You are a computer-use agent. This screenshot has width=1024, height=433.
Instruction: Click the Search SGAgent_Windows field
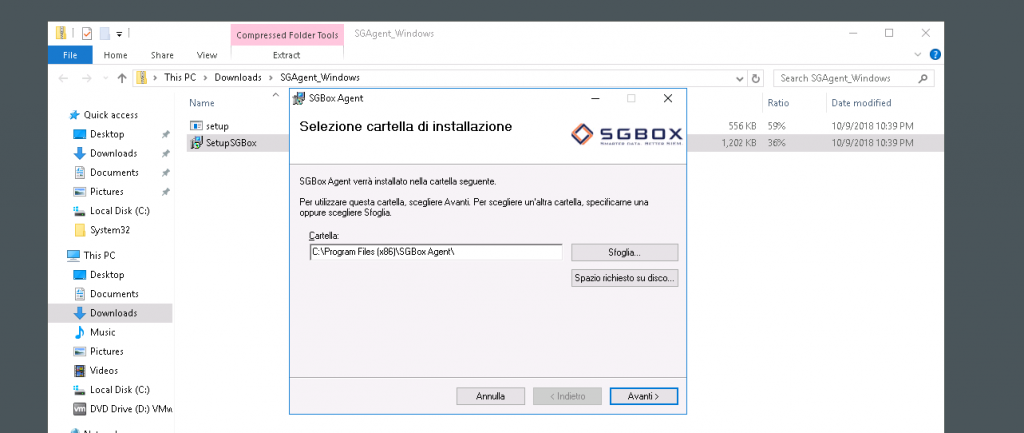click(x=853, y=78)
